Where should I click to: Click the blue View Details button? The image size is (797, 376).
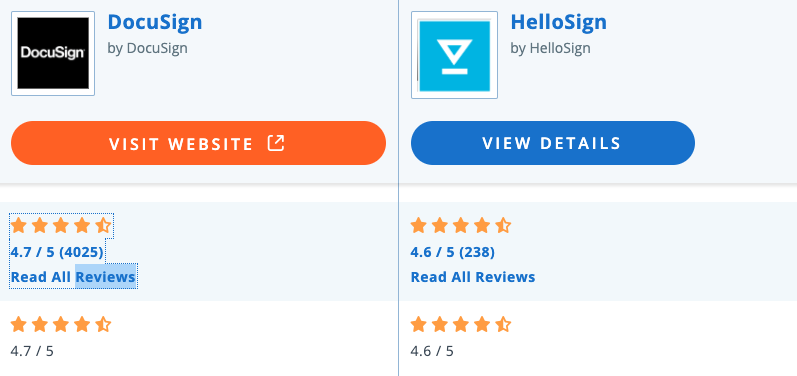553,143
